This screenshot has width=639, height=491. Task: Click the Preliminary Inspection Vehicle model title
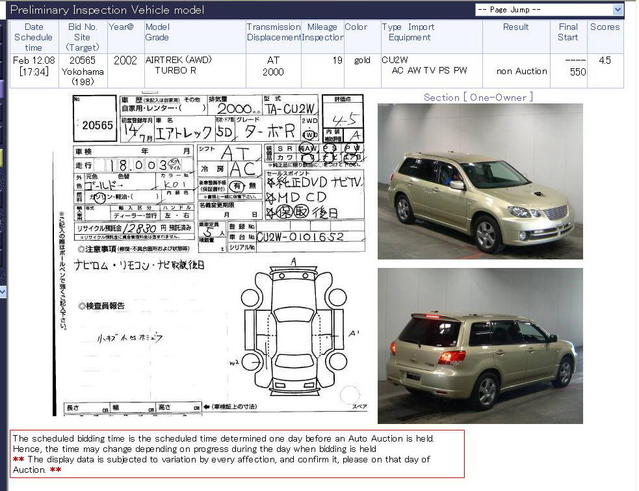[108, 10]
